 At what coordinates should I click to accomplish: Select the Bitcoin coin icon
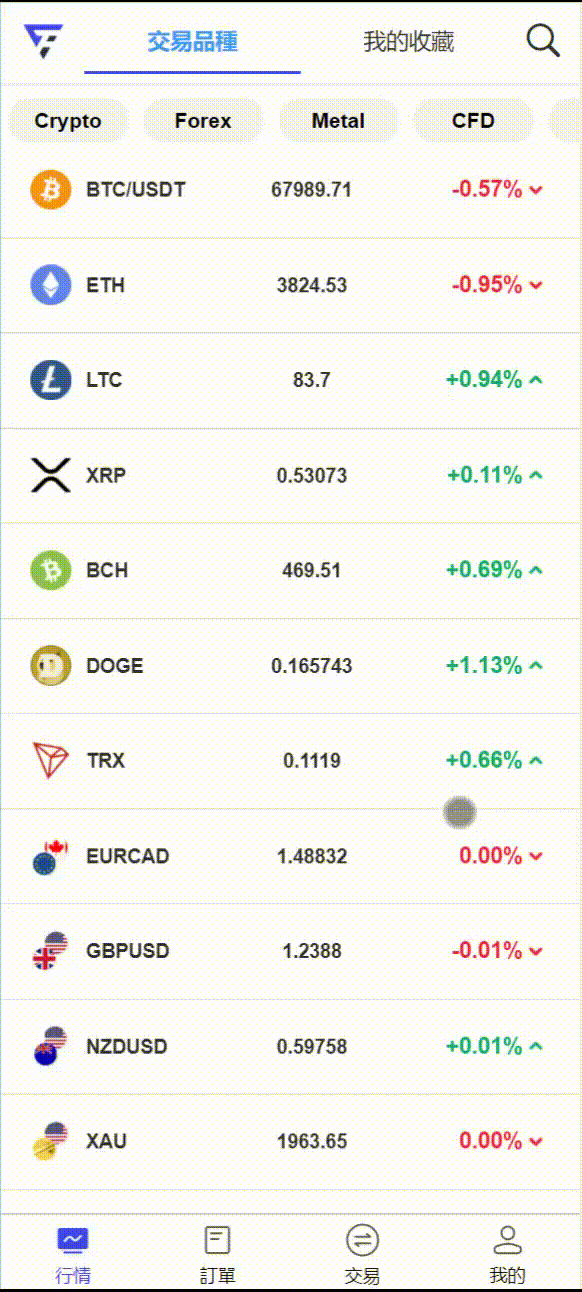(x=51, y=189)
